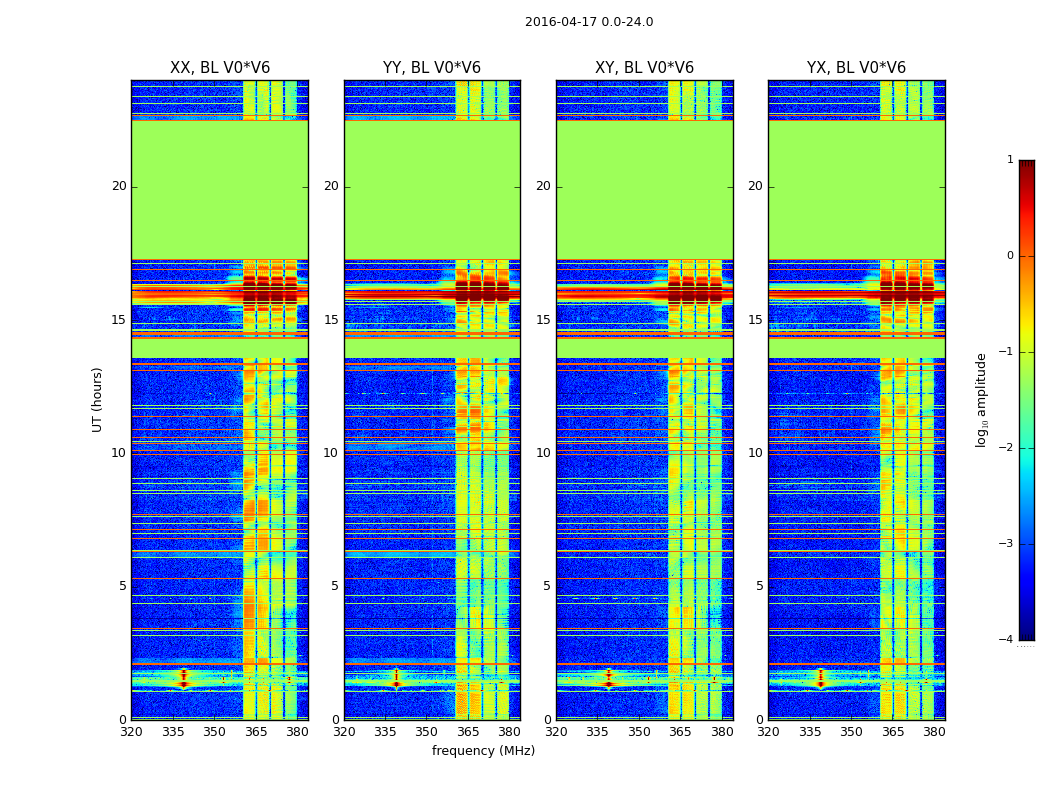Image resolution: width=1050 pixels, height=800 pixels.
Task: Click the large green band in YX panel
Action: click(x=856, y=190)
